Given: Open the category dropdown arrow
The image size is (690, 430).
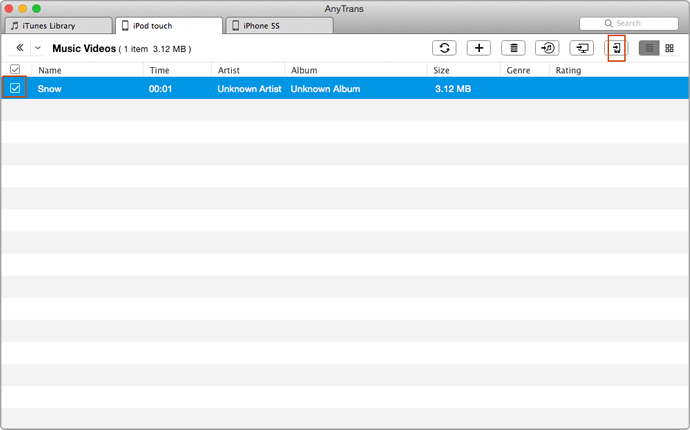Looking at the screenshot, I should [x=38, y=48].
